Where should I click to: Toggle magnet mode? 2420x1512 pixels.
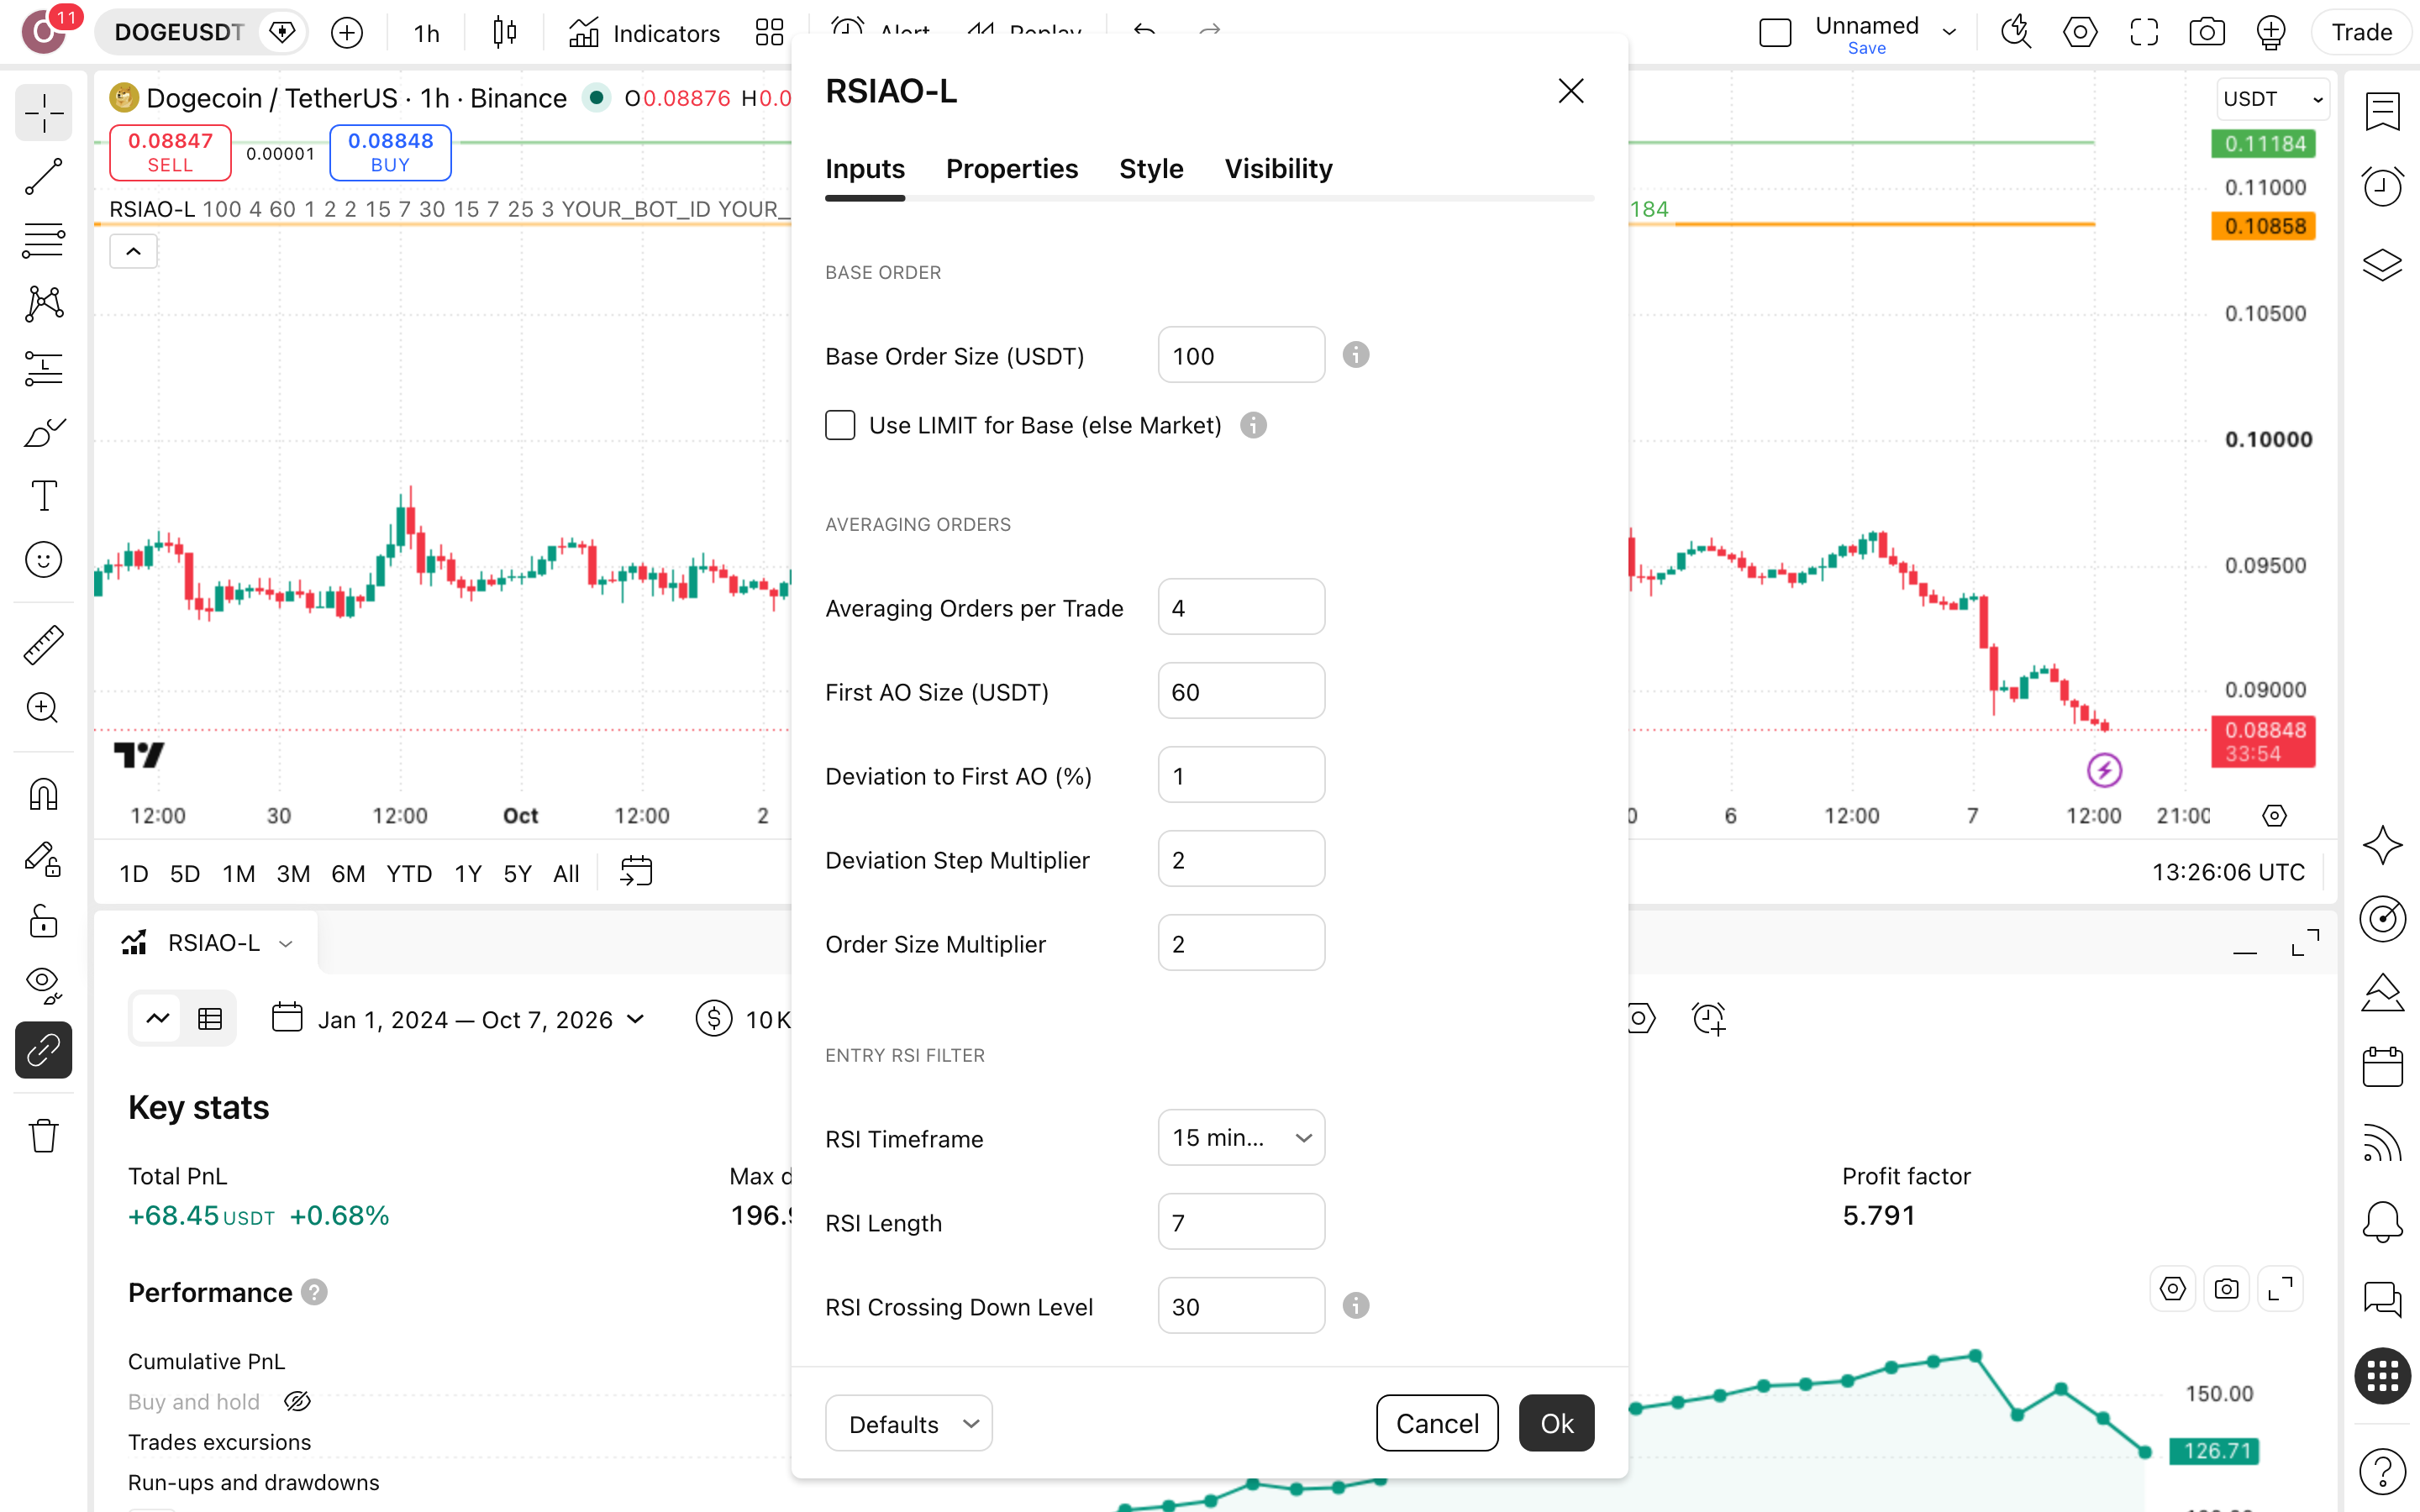pos(43,794)
